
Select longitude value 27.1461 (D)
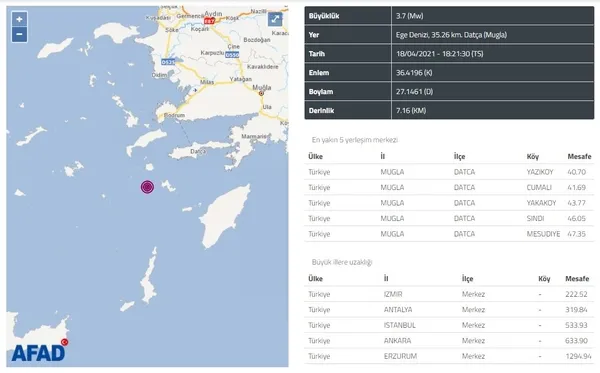pos(414,92)
